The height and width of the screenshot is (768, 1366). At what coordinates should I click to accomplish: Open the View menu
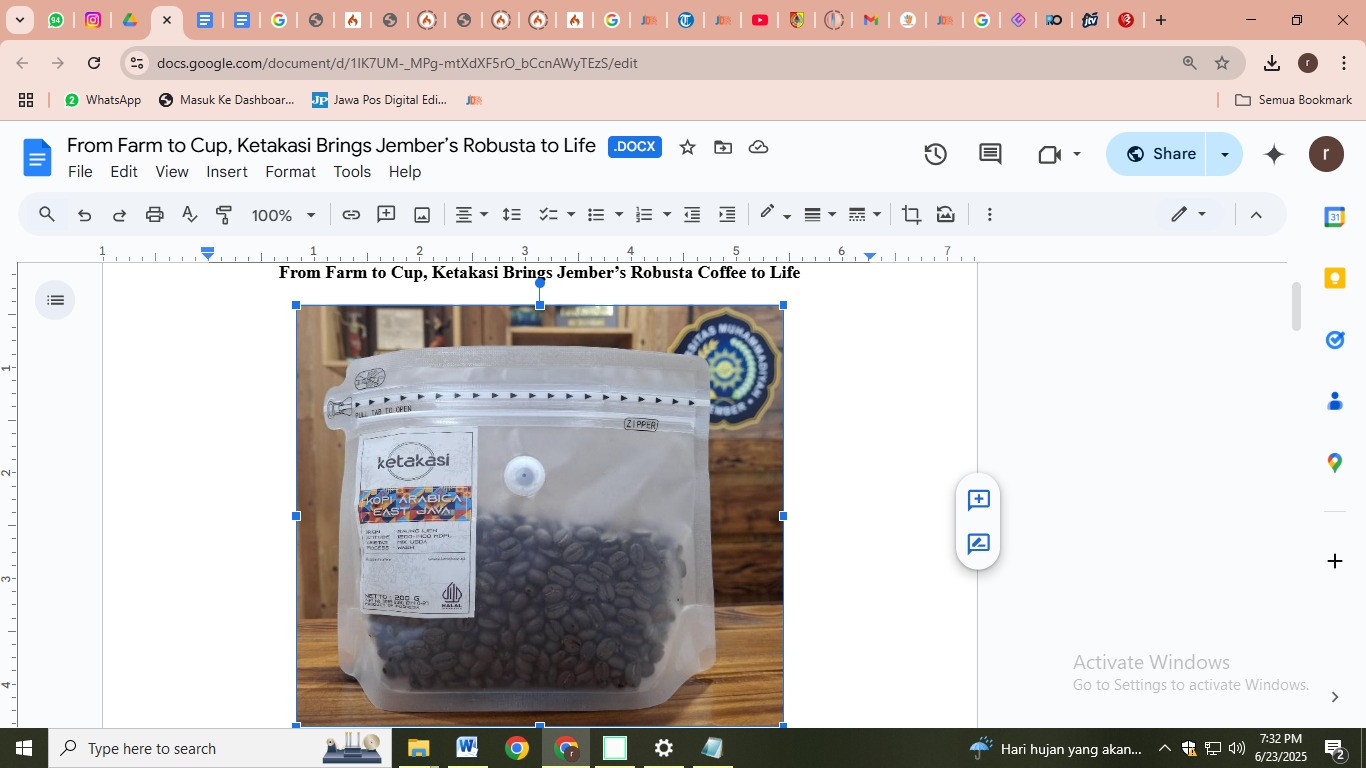pyautogui.click(x=172, y=172)
